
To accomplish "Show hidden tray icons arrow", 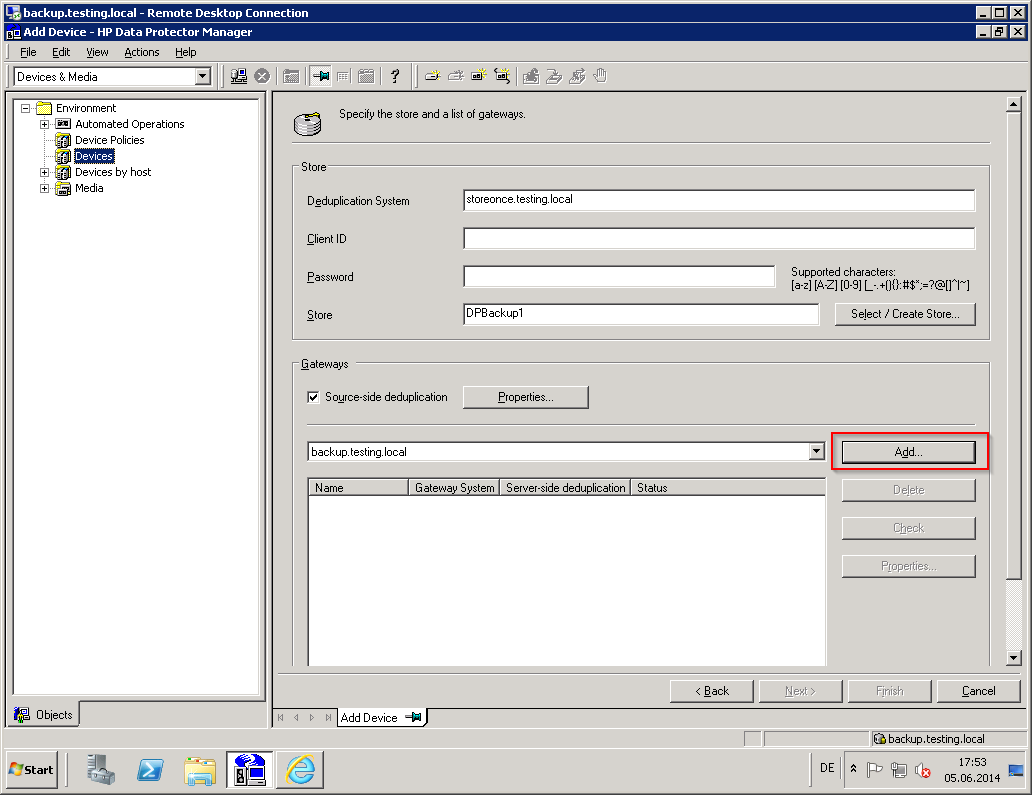I will 853,769.
